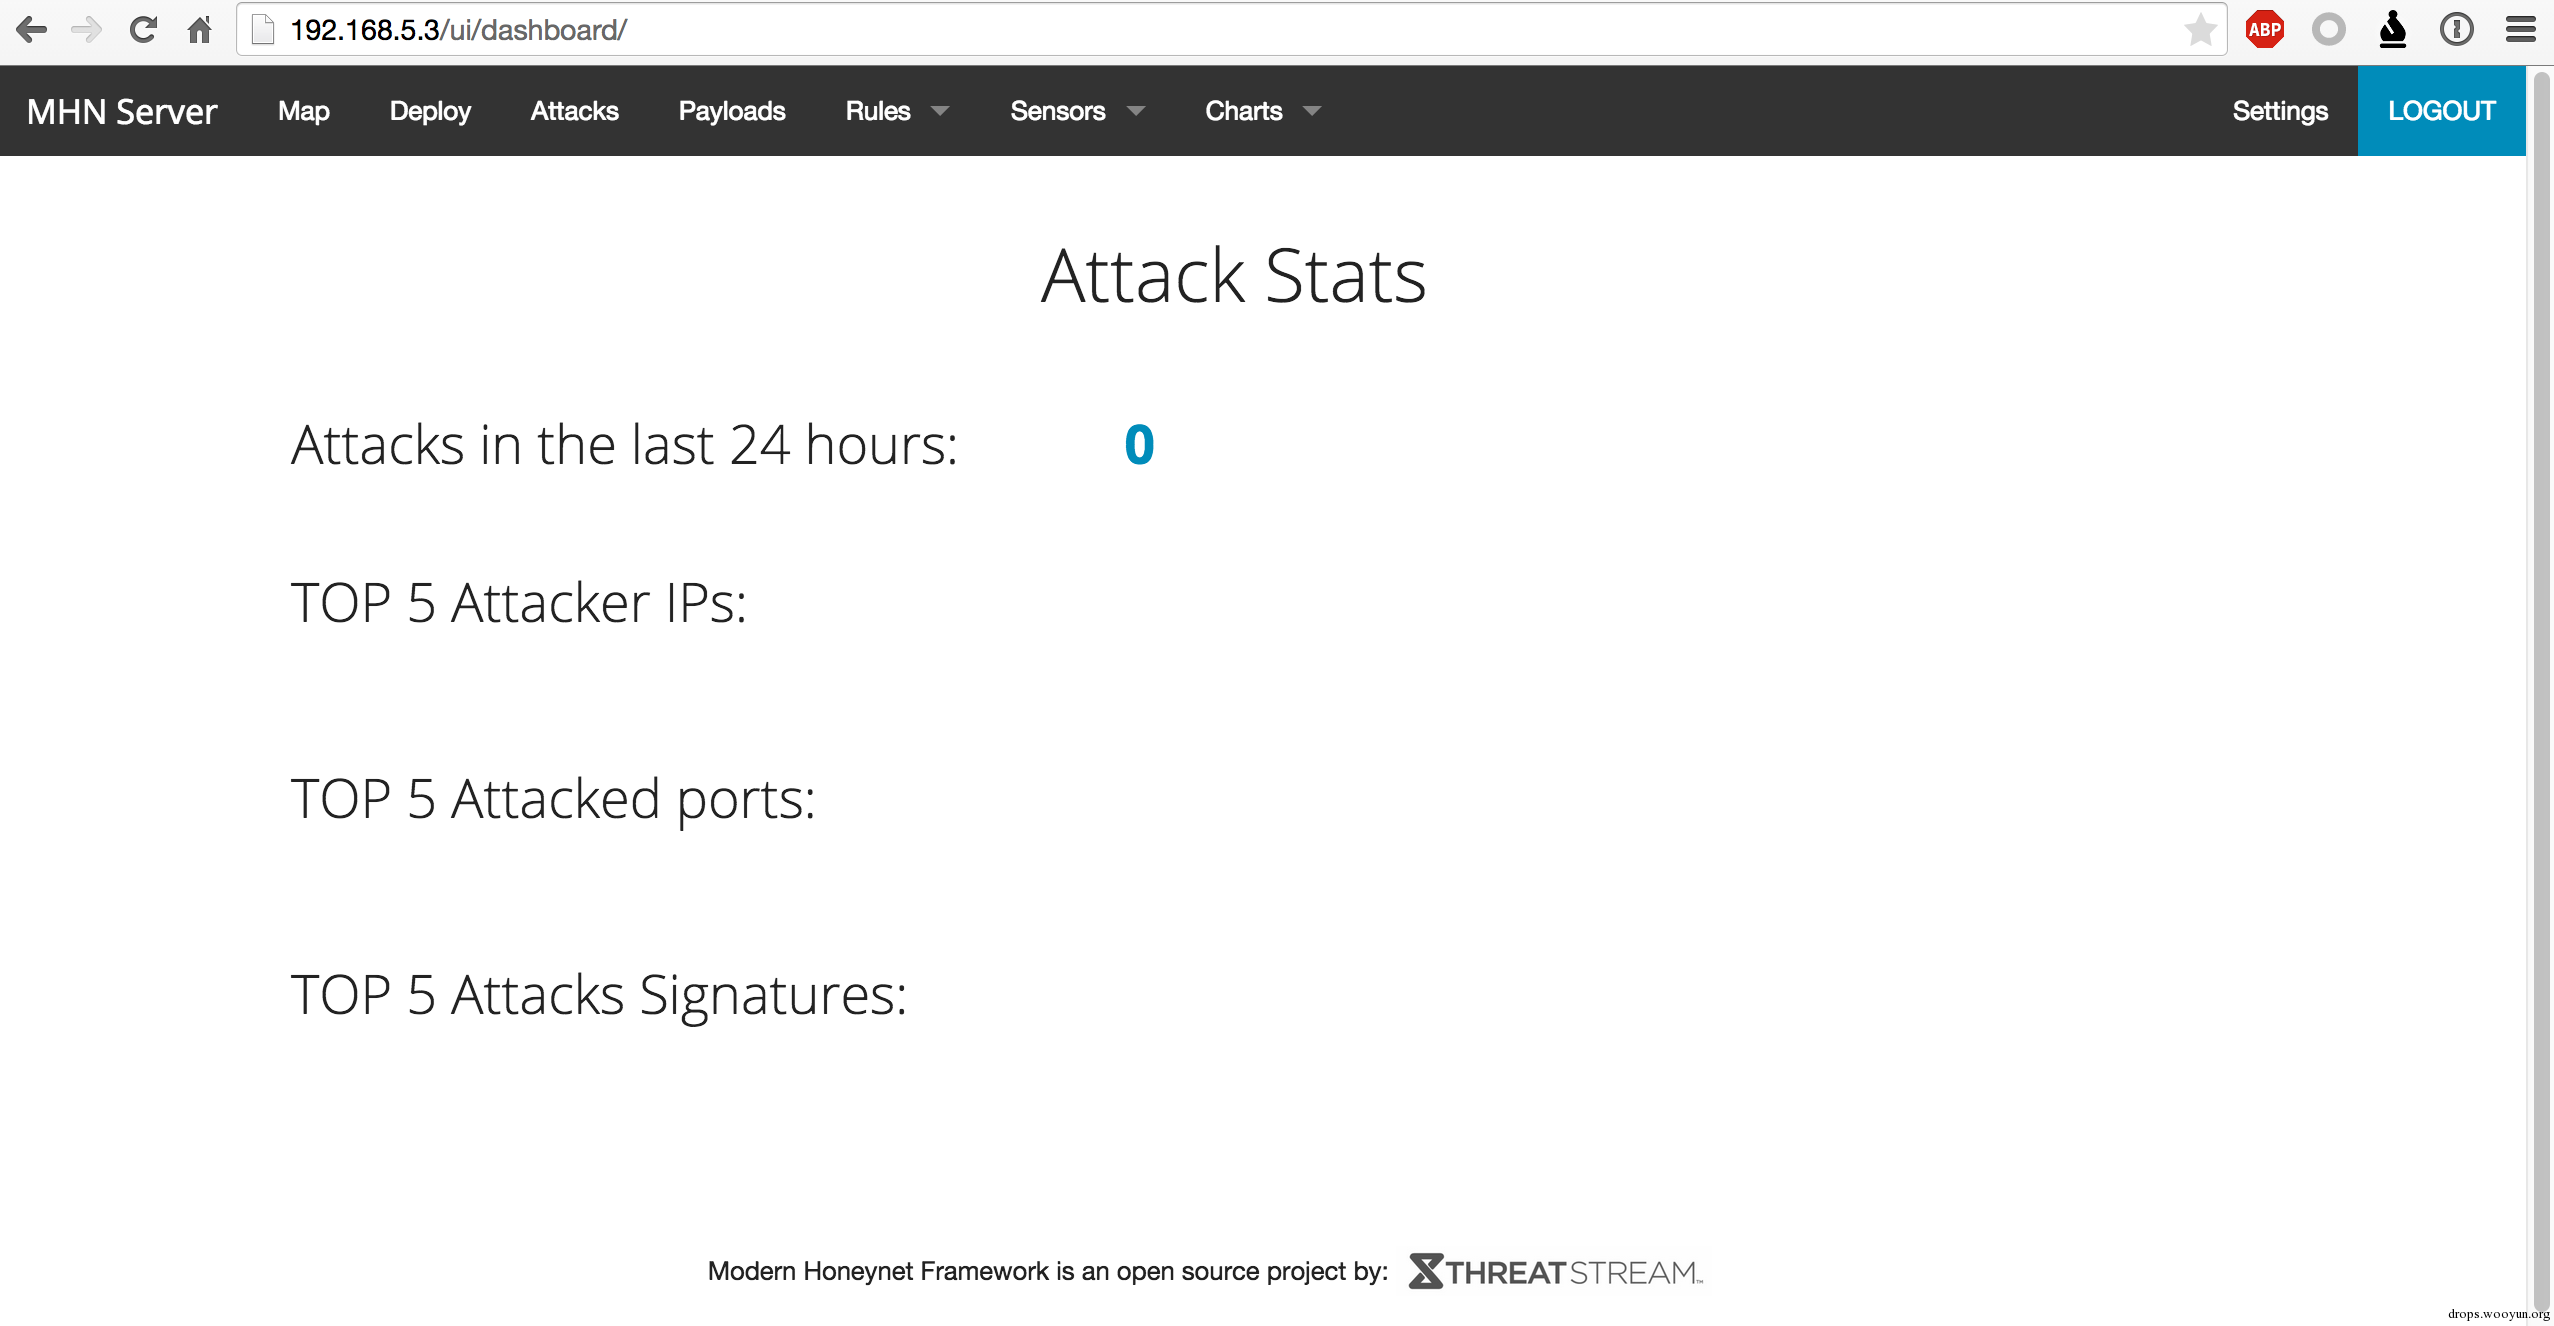Open the Map page
The image size is (2554, 1326).
tap(303, 111)
